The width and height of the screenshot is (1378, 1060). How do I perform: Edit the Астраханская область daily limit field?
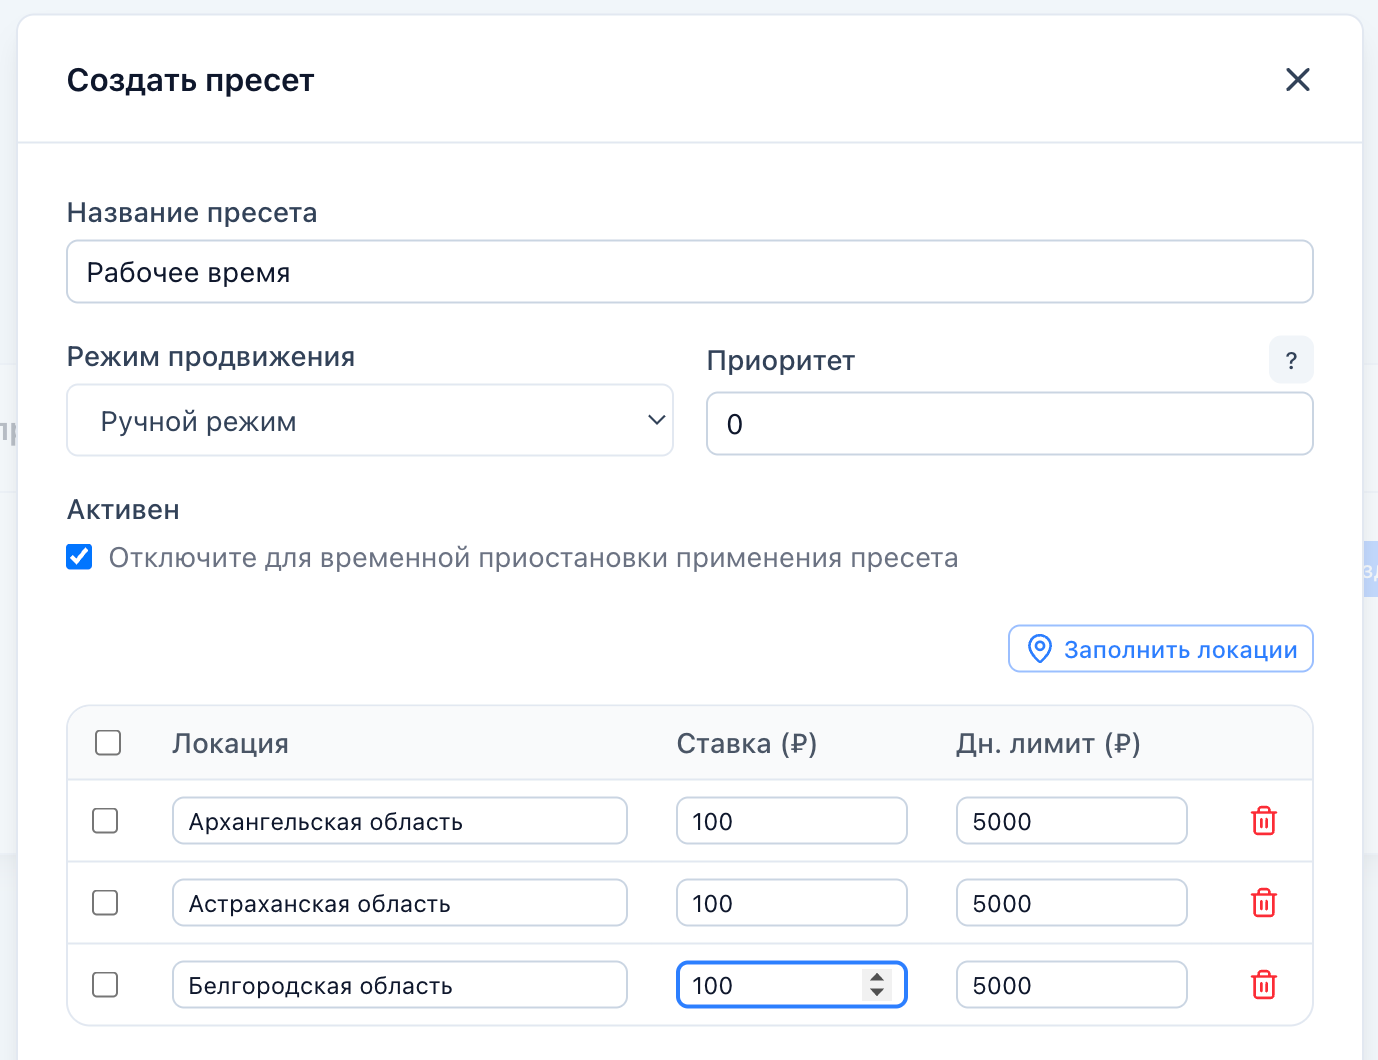1071,903
